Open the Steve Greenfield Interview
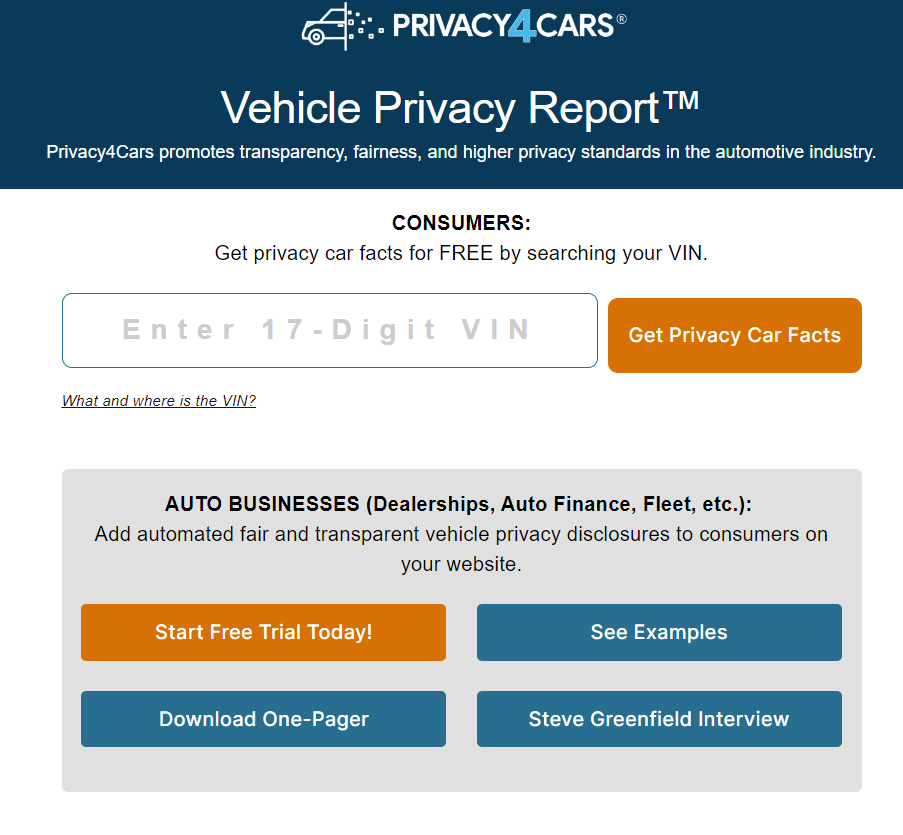 [659, 719]
